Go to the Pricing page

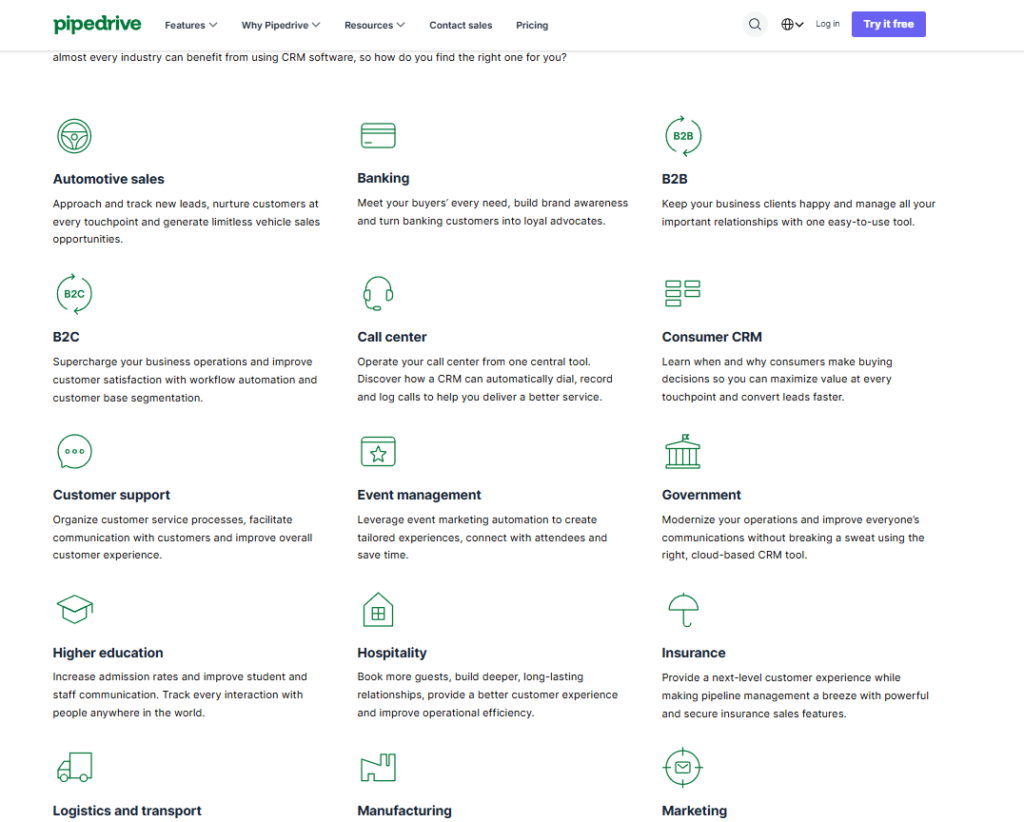click(x=532, y=25)
